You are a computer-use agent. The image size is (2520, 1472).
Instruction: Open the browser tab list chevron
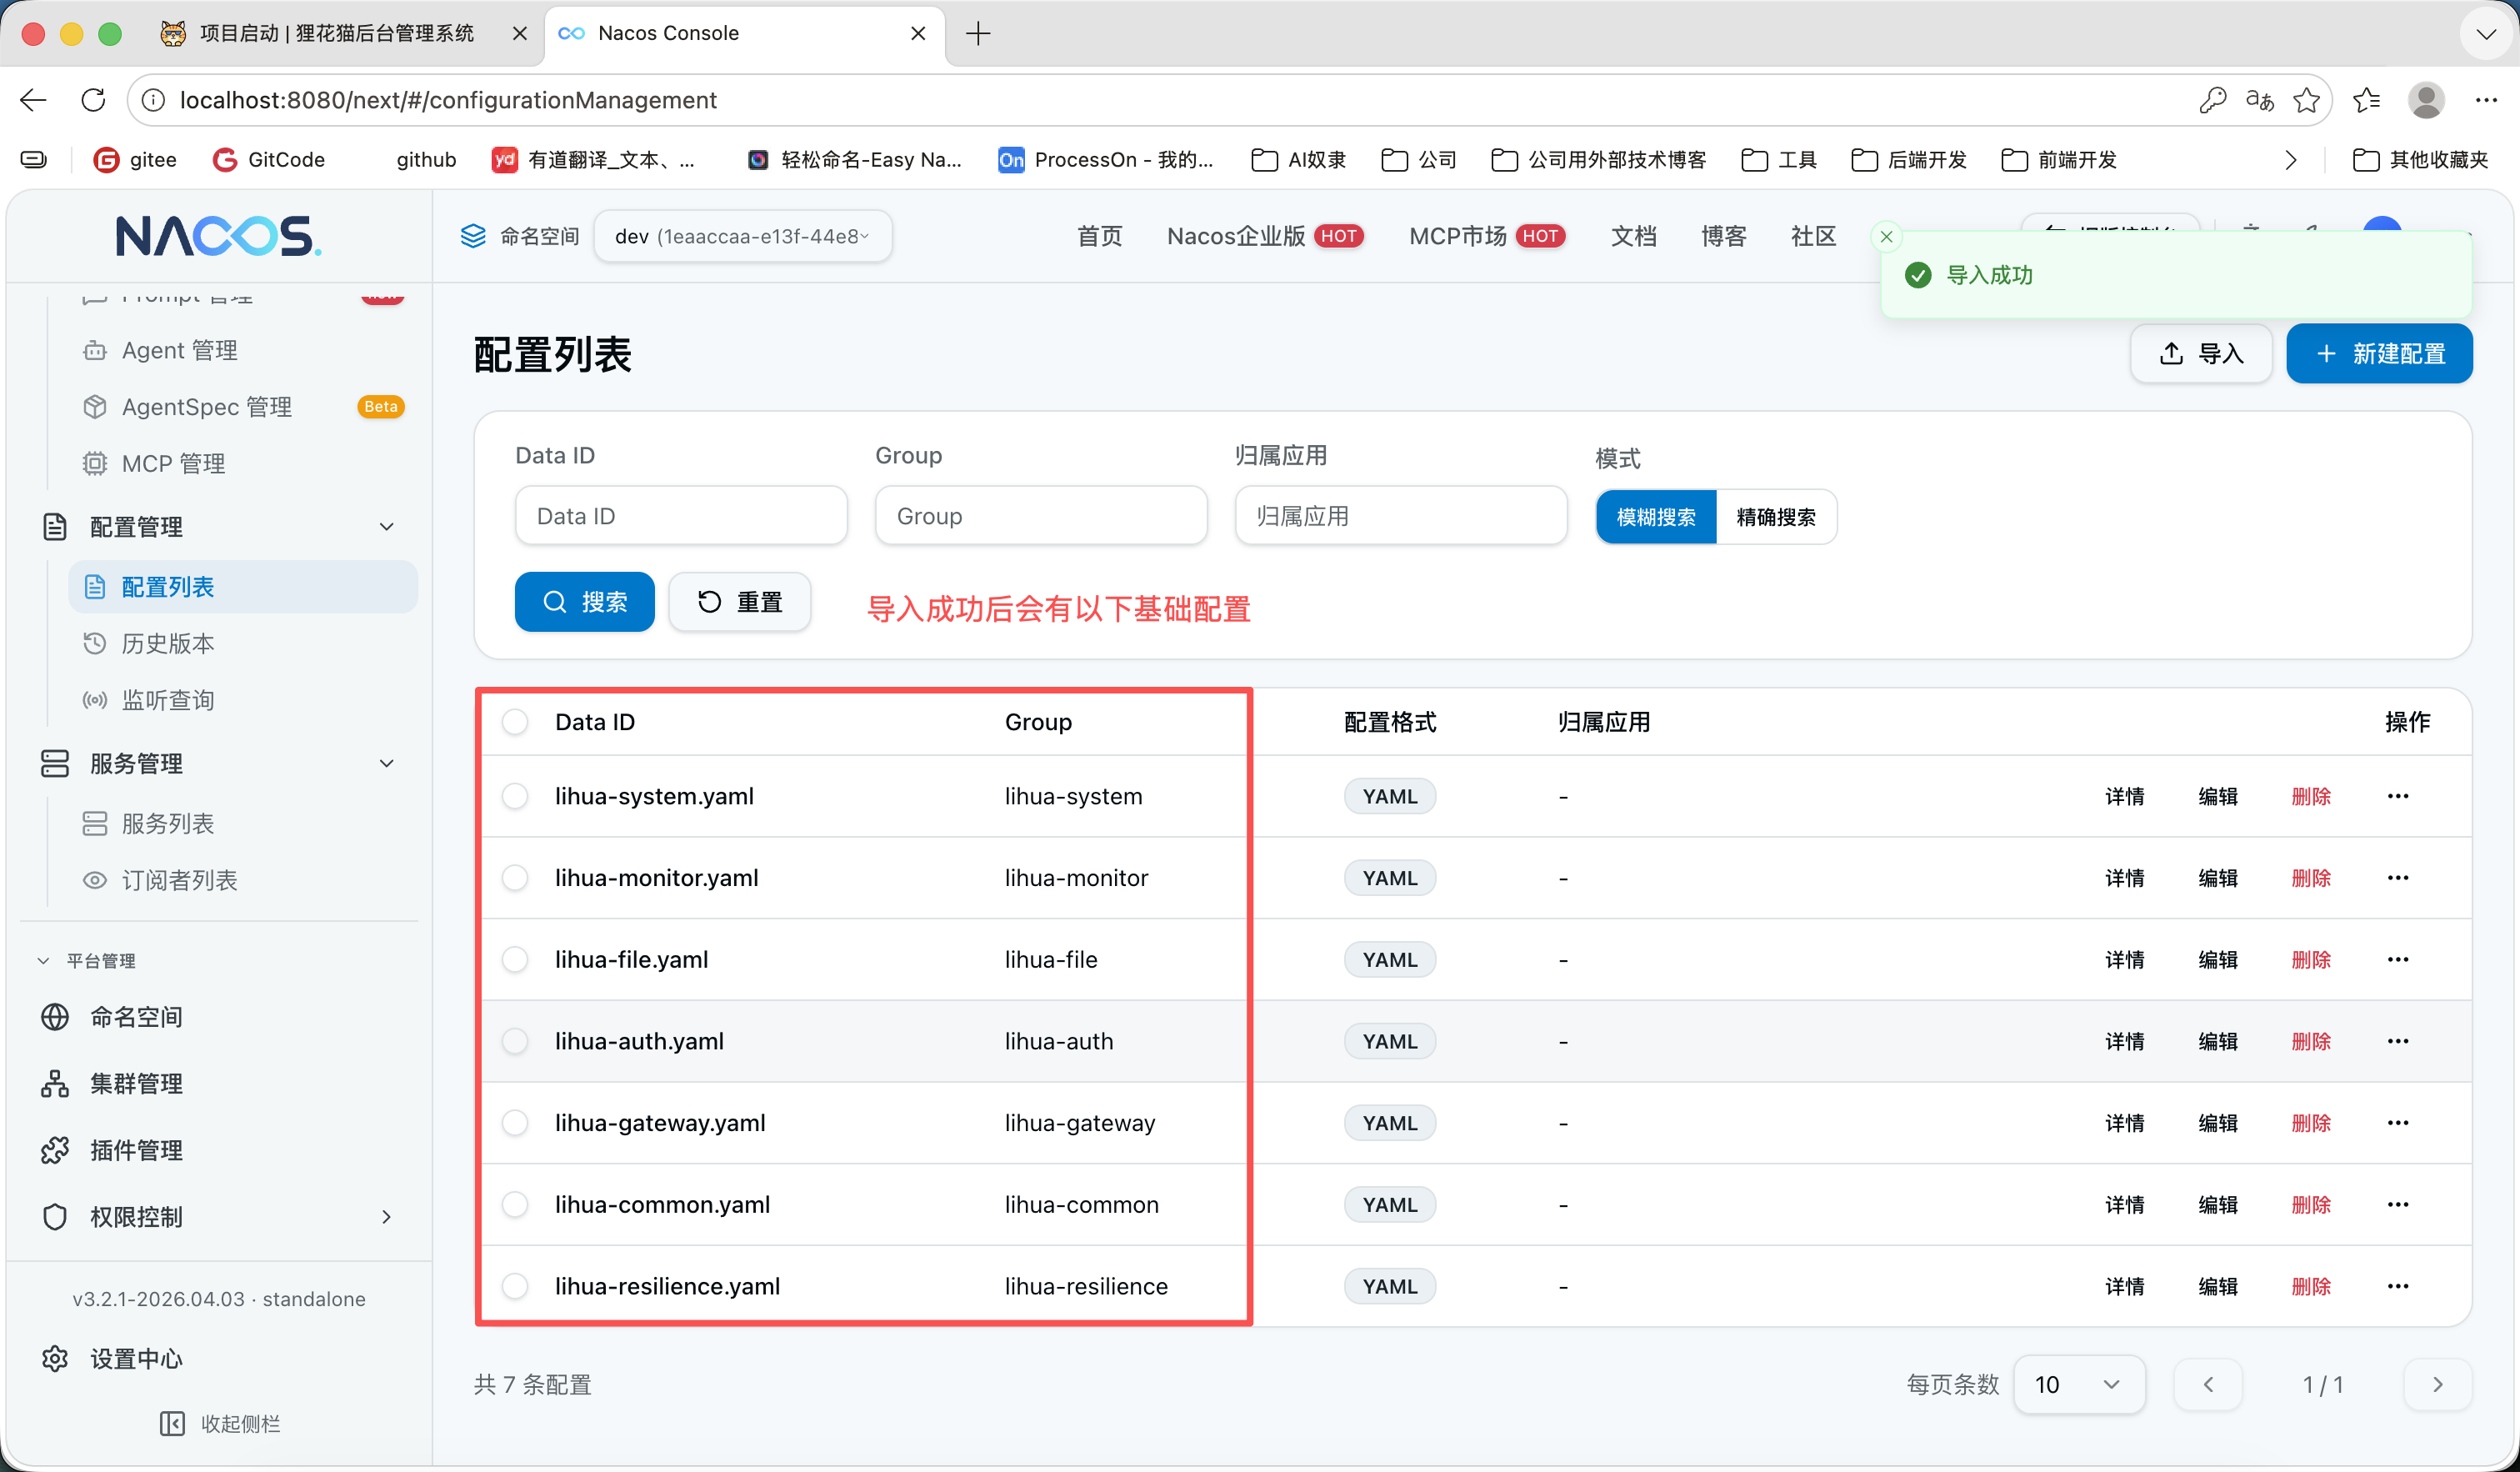point(2486,33)
